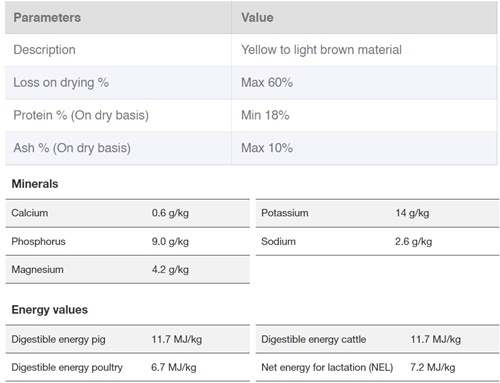Viewport: 500px width, 383px height.
Task: Select the Description row label
Action: click(x=44, y=50)
